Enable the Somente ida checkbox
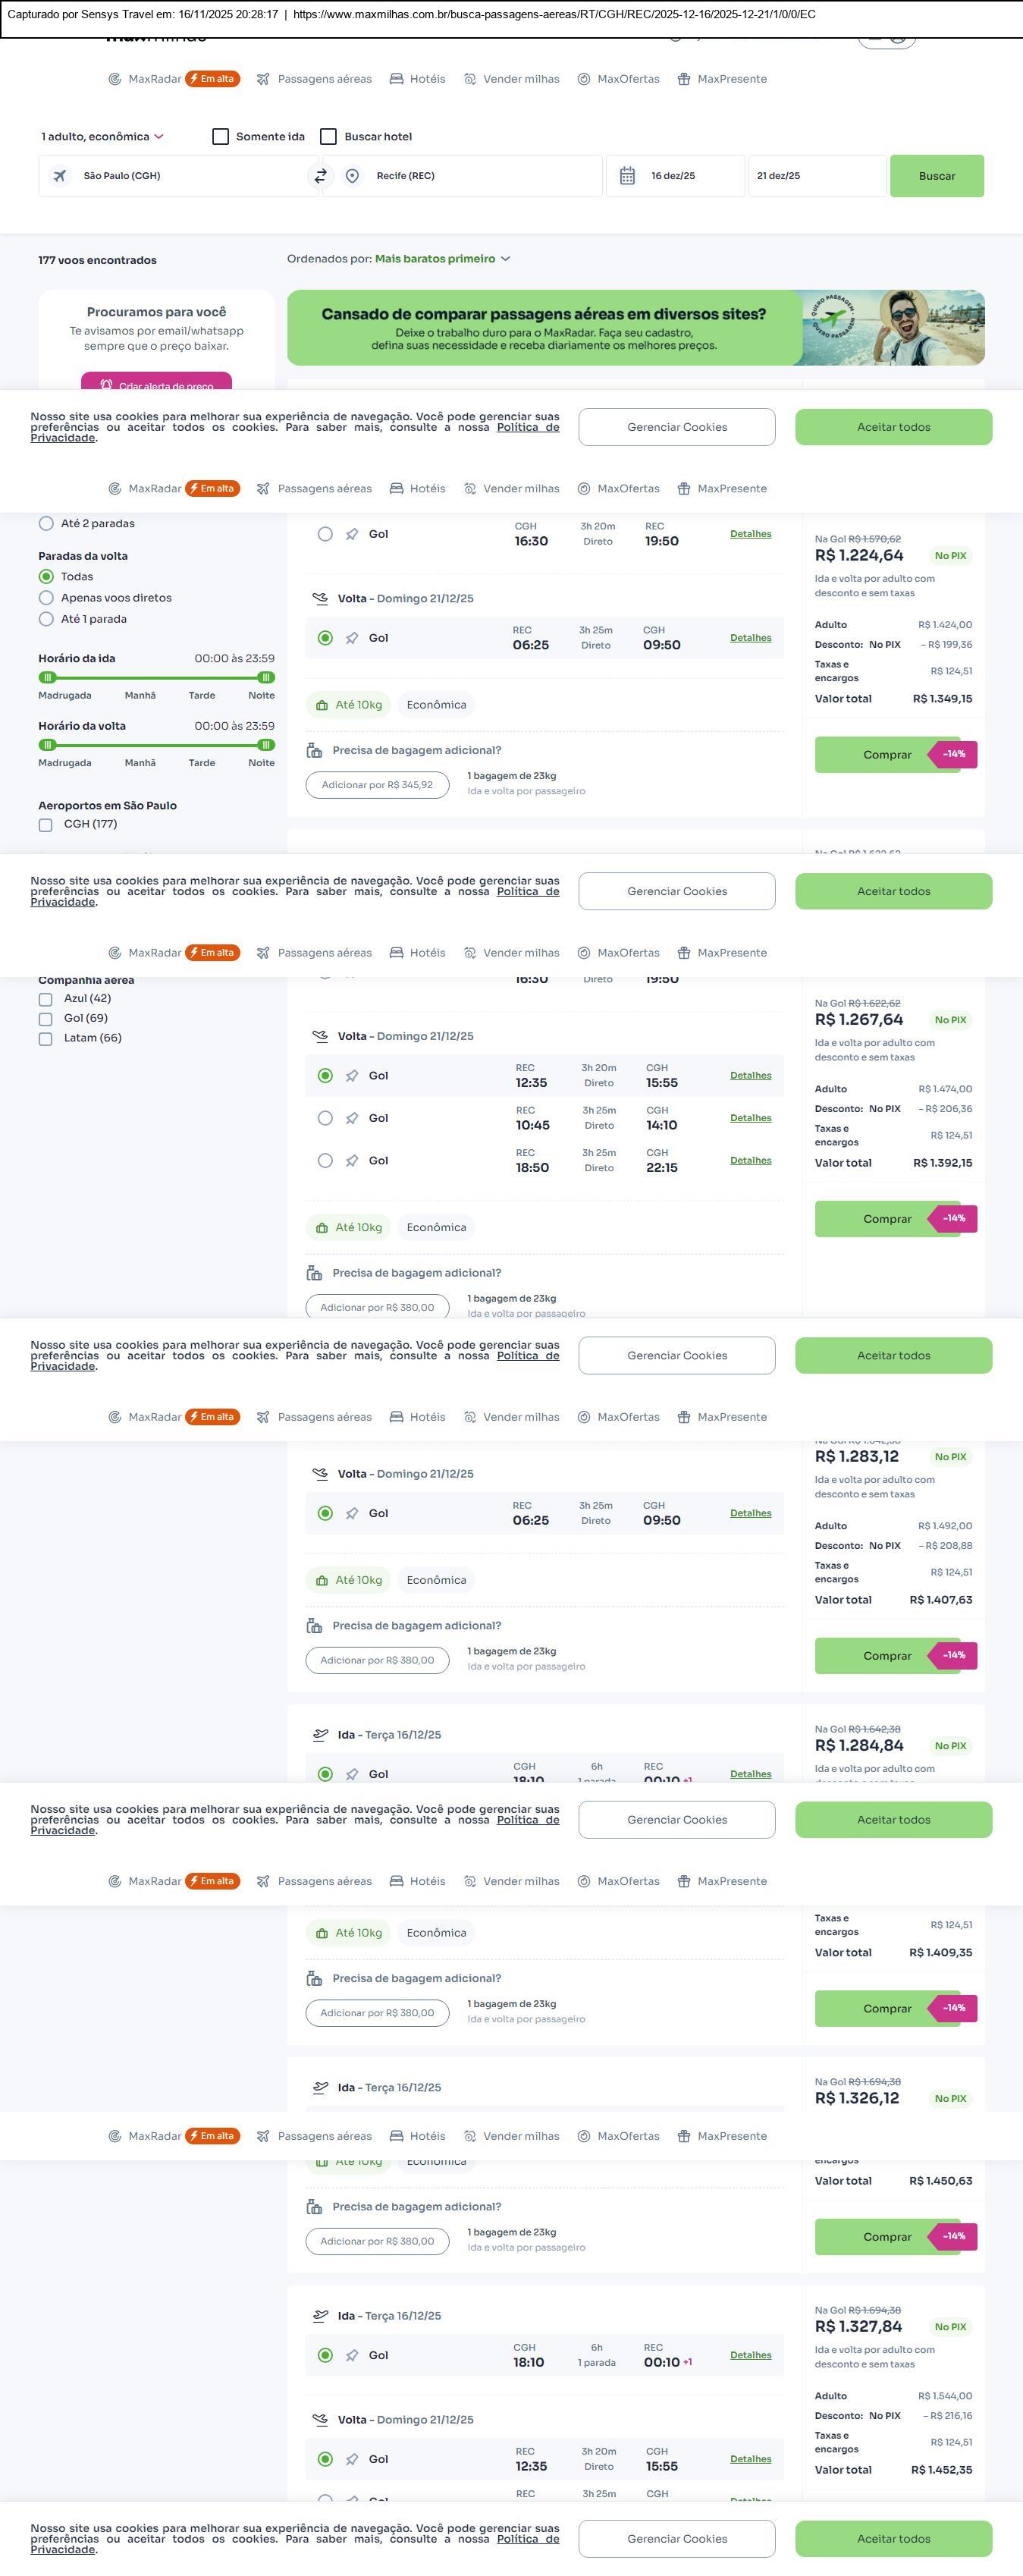The image size is (1023, 2576). (221, 137)
